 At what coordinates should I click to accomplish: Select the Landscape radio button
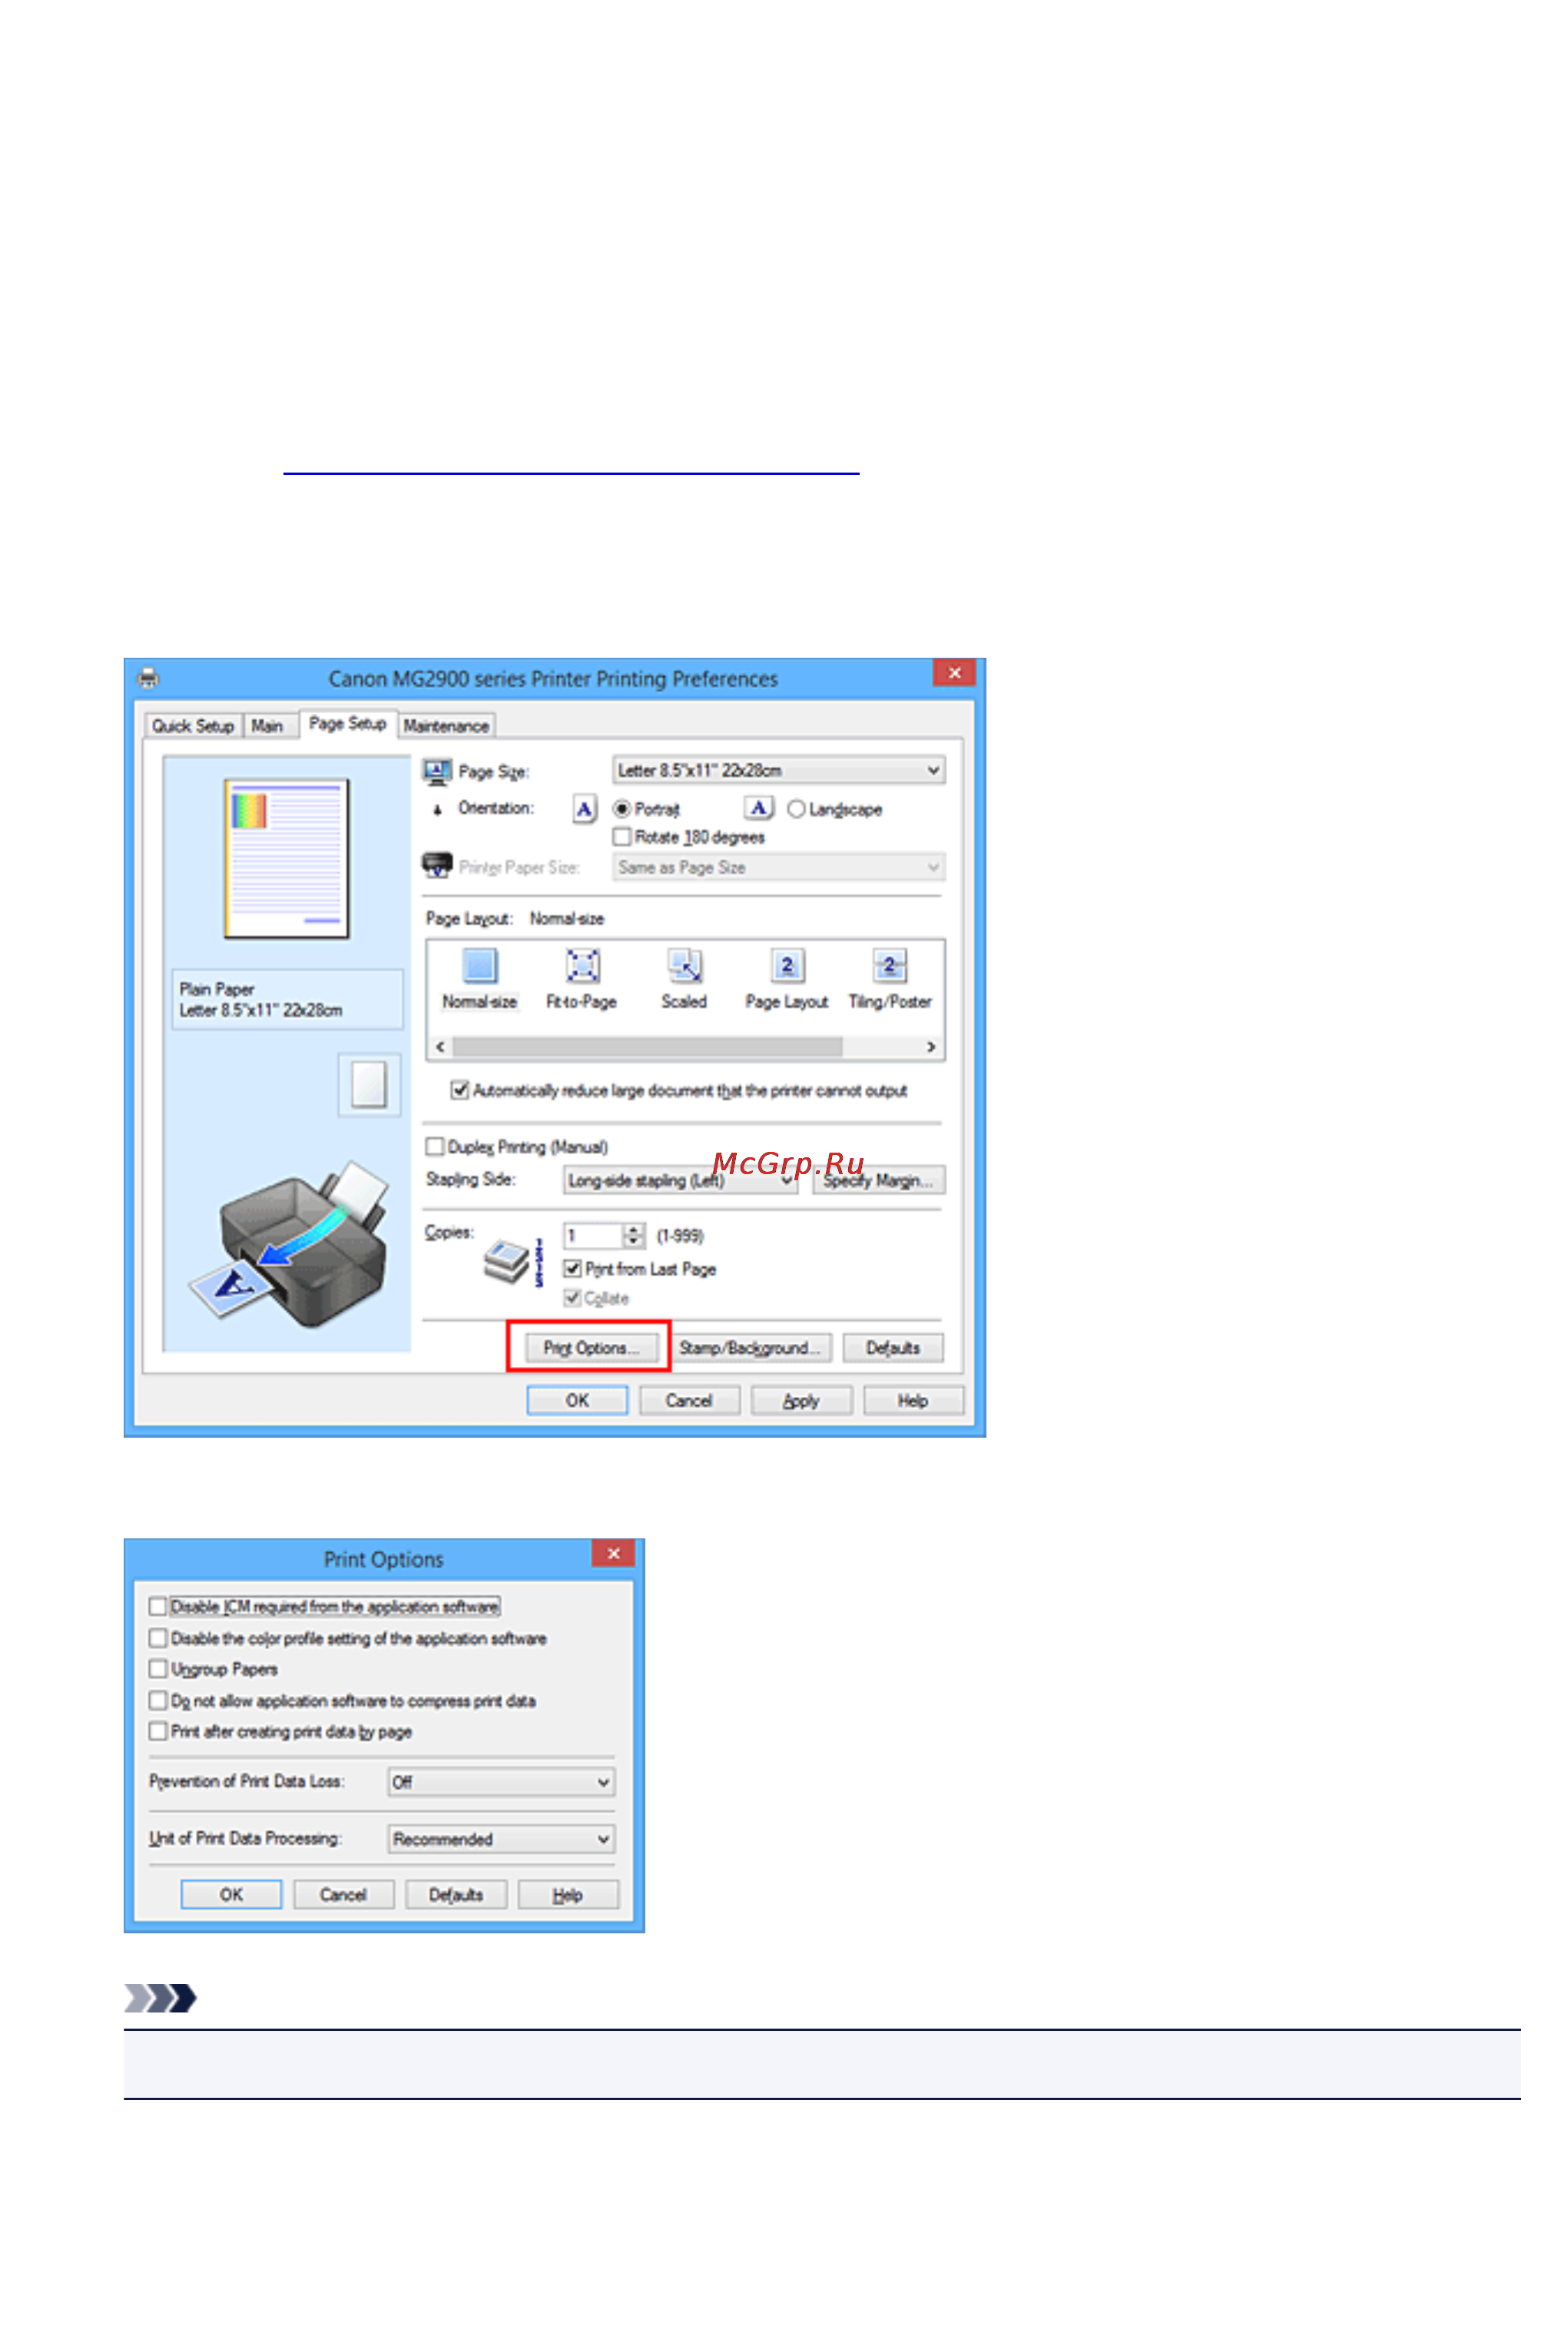(796, 809)
